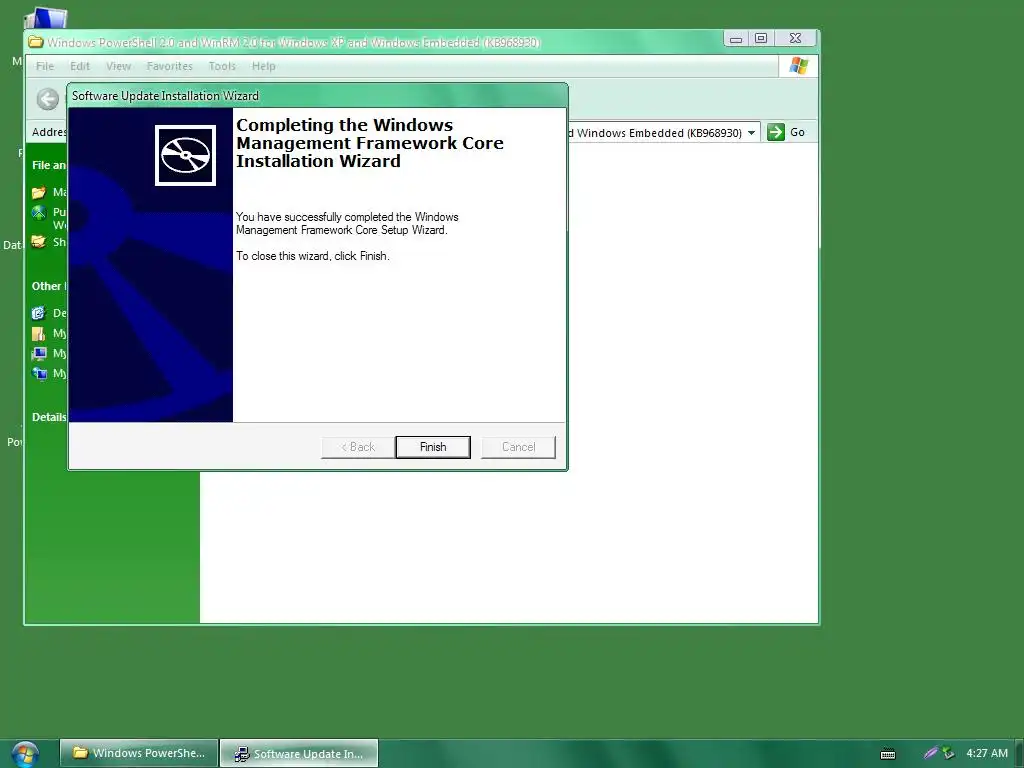
Task: Open the Start menu orb
Action: point(25,754)
